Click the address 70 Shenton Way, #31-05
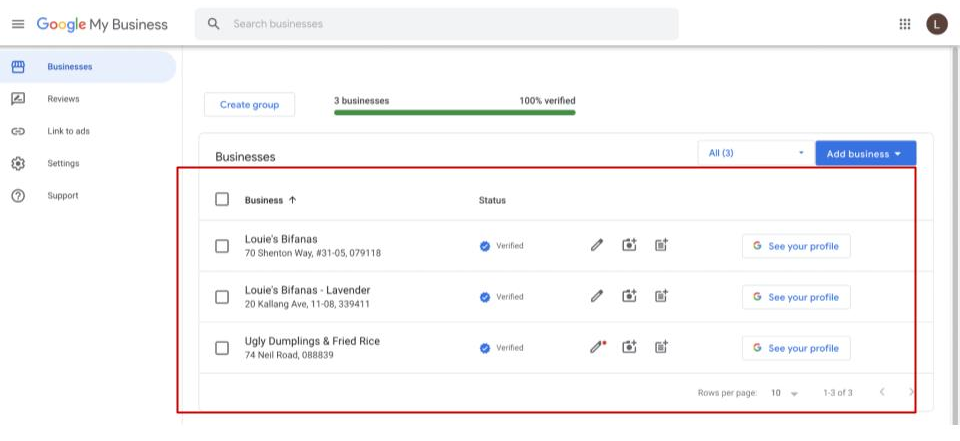The image size is (960, 441). (313, 253)
